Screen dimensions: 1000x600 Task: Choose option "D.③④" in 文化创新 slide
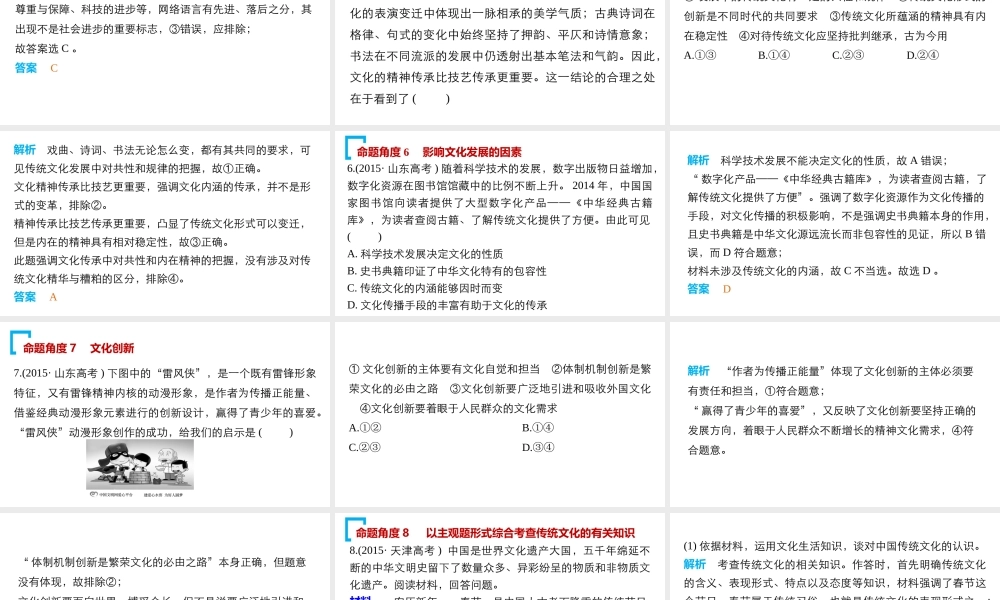[x=538, y=448]
